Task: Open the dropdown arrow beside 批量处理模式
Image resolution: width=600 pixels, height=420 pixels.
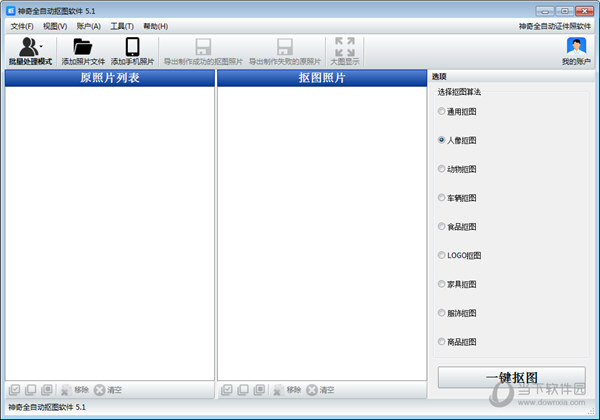Action: [41, 47]
